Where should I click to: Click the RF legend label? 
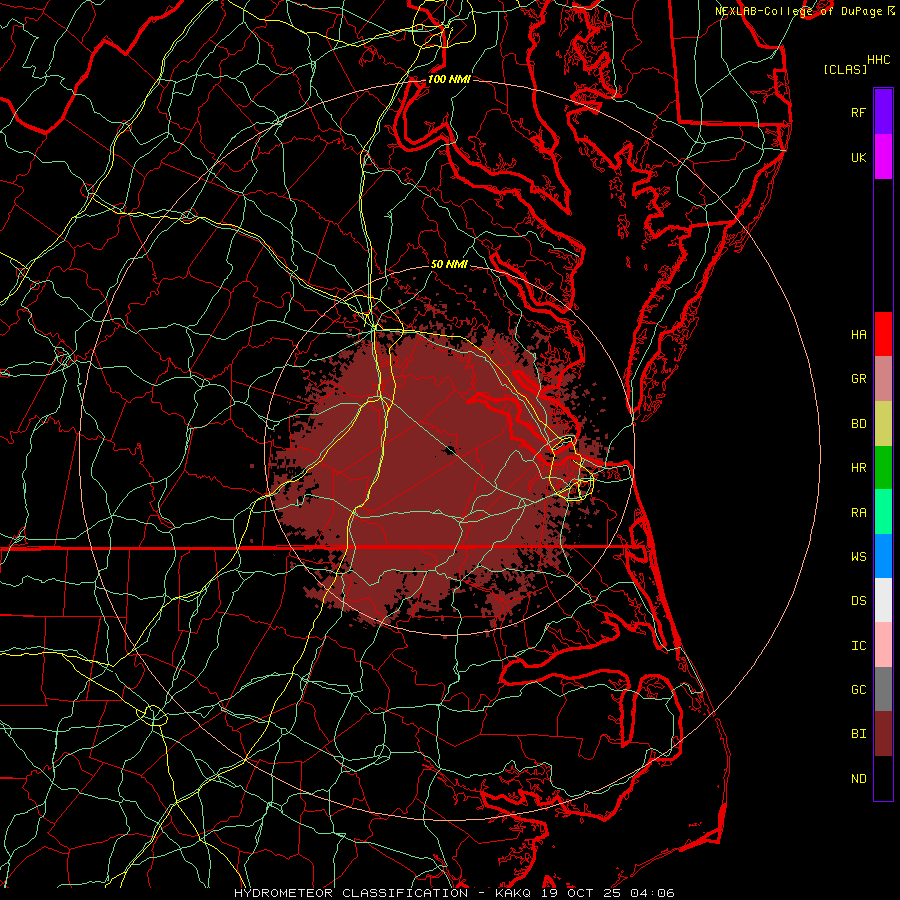click(859, 112)
